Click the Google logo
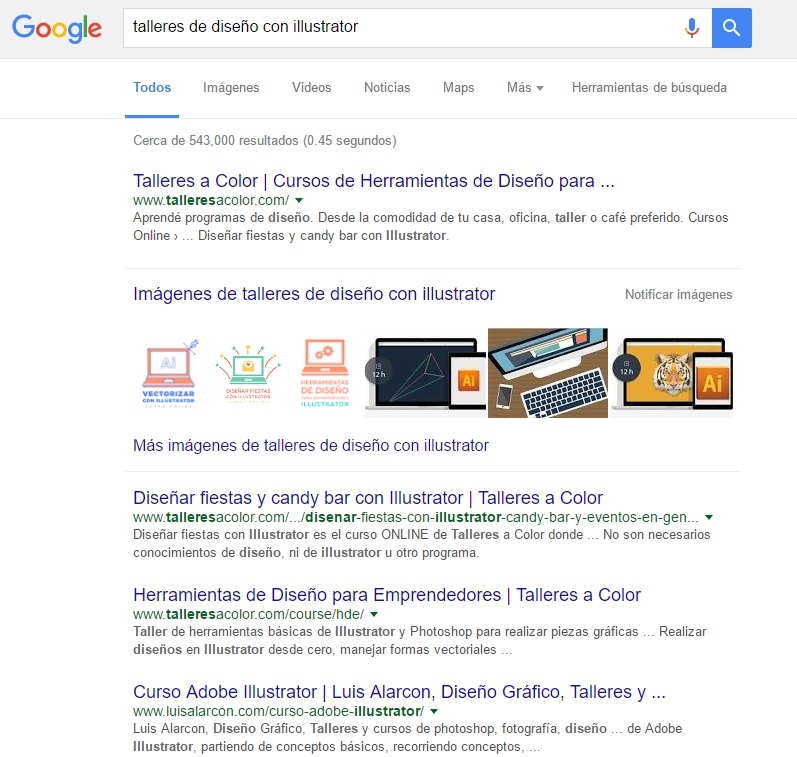The image size is (797, 757). [x=57, y=28]
